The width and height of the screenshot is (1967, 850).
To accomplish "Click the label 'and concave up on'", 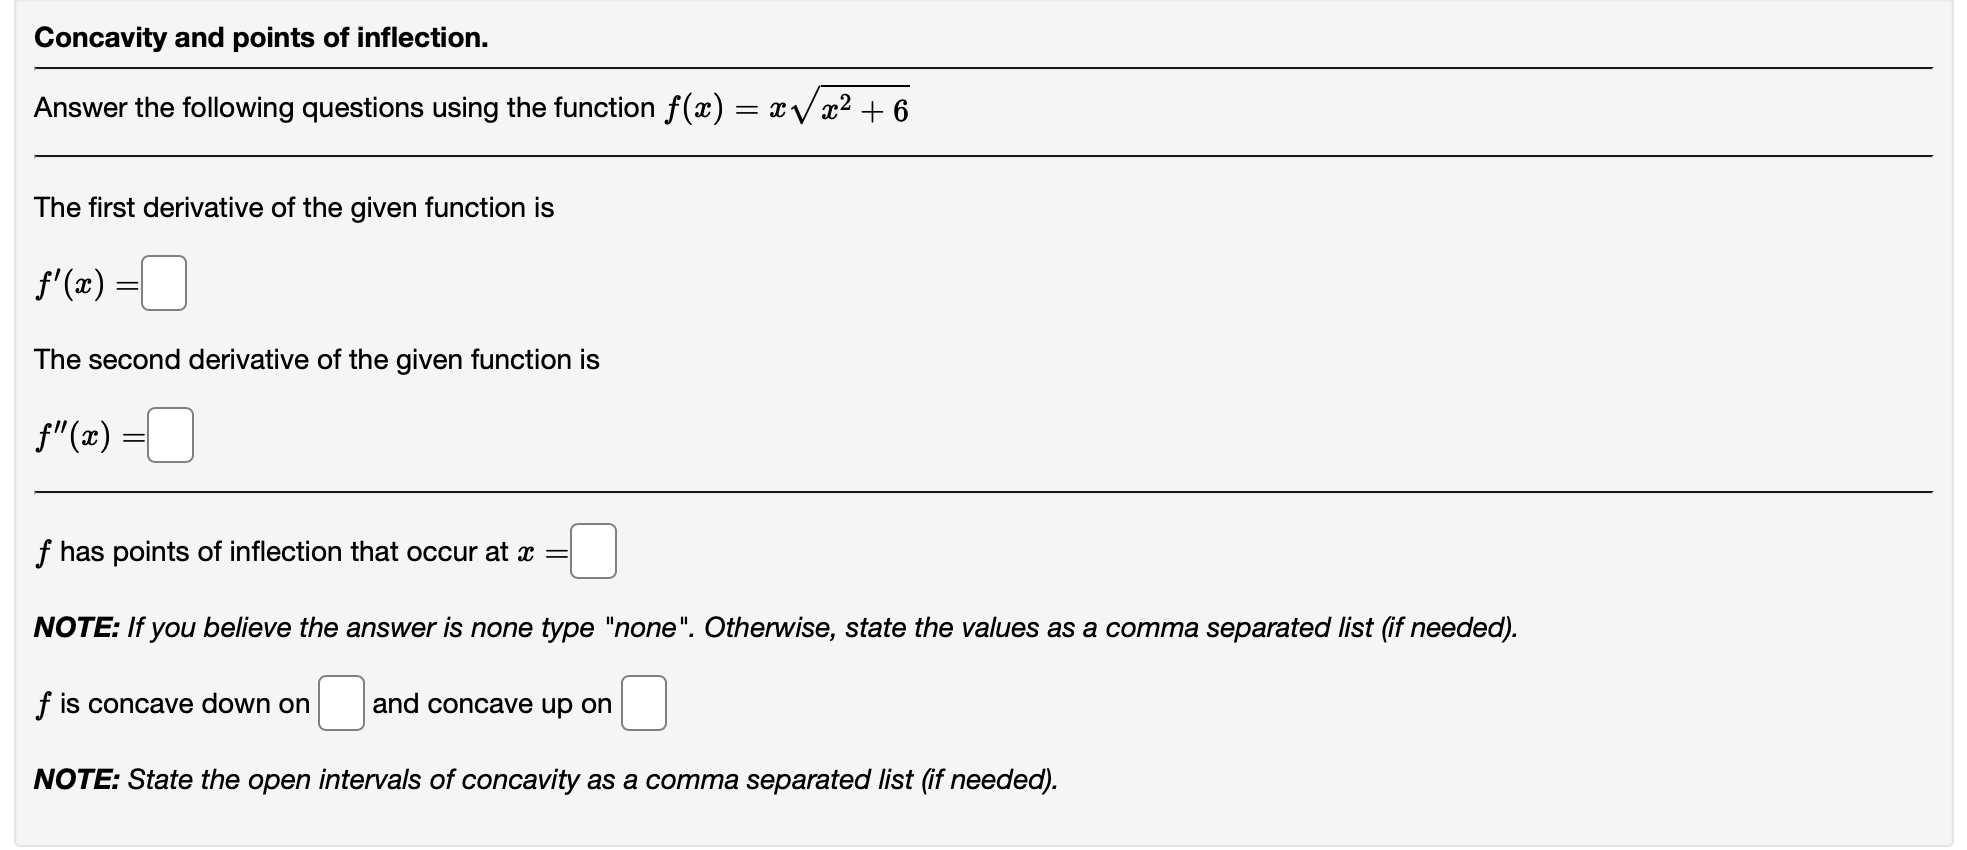I will [491, 703].
